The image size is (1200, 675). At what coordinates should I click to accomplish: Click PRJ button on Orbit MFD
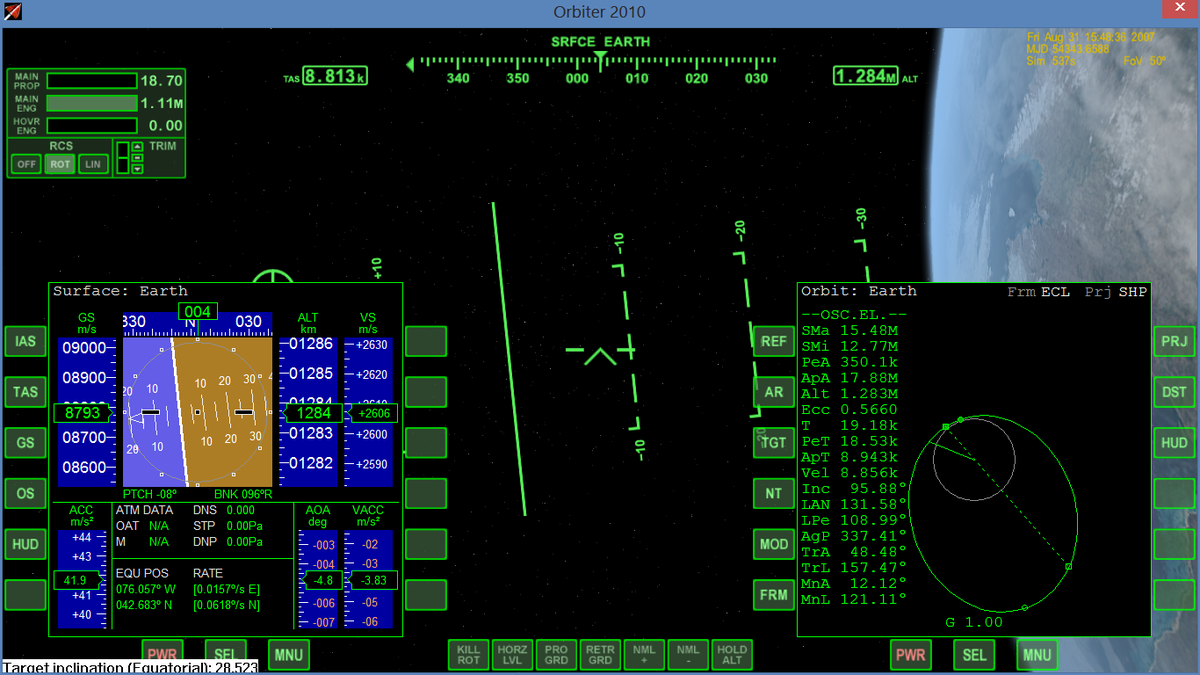(x=1174, y=341)
